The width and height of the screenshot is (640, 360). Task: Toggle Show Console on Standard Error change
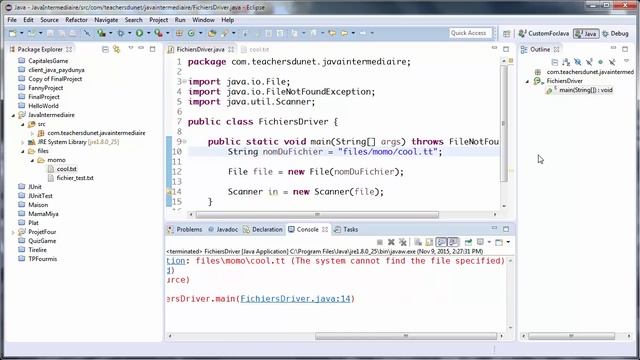453,242
